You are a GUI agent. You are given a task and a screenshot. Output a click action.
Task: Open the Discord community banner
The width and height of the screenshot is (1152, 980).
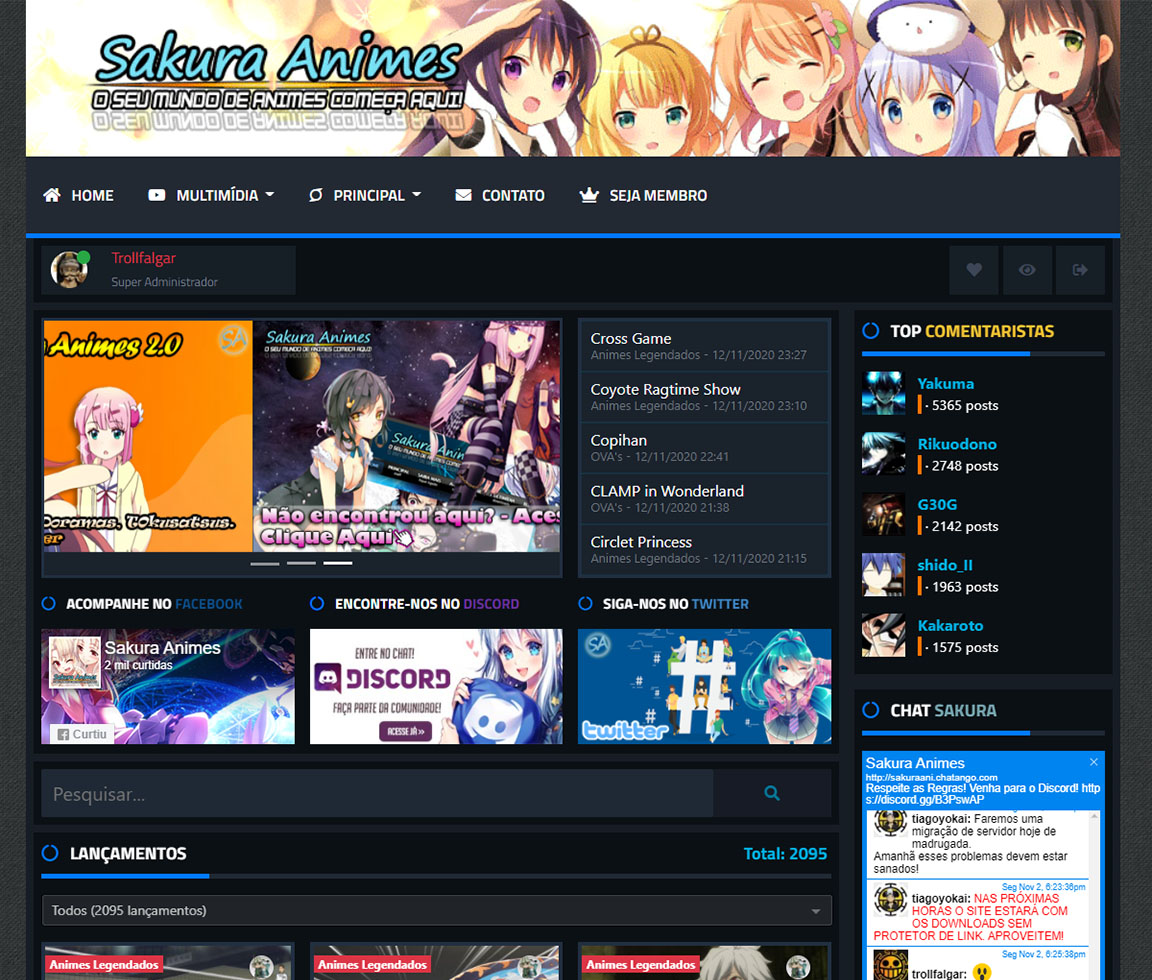(x=436, y=686)
